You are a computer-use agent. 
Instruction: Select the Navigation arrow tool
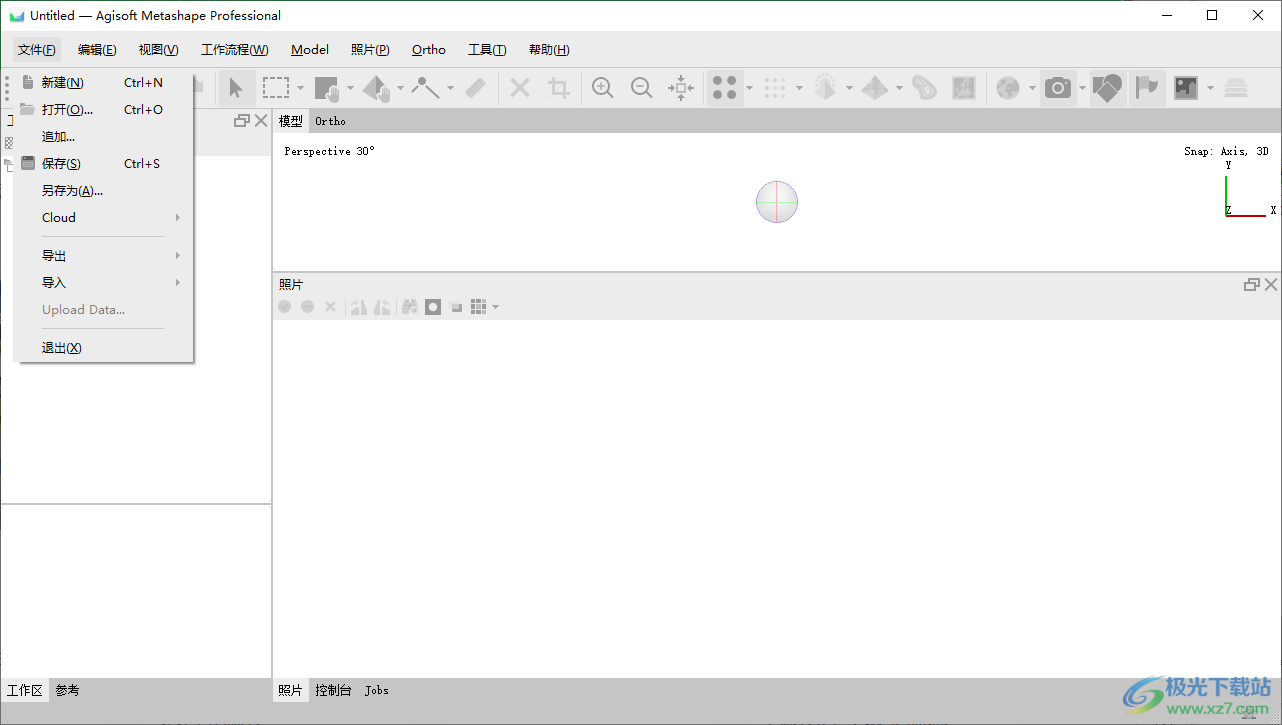pyautogui.click(x=235, y=88)
